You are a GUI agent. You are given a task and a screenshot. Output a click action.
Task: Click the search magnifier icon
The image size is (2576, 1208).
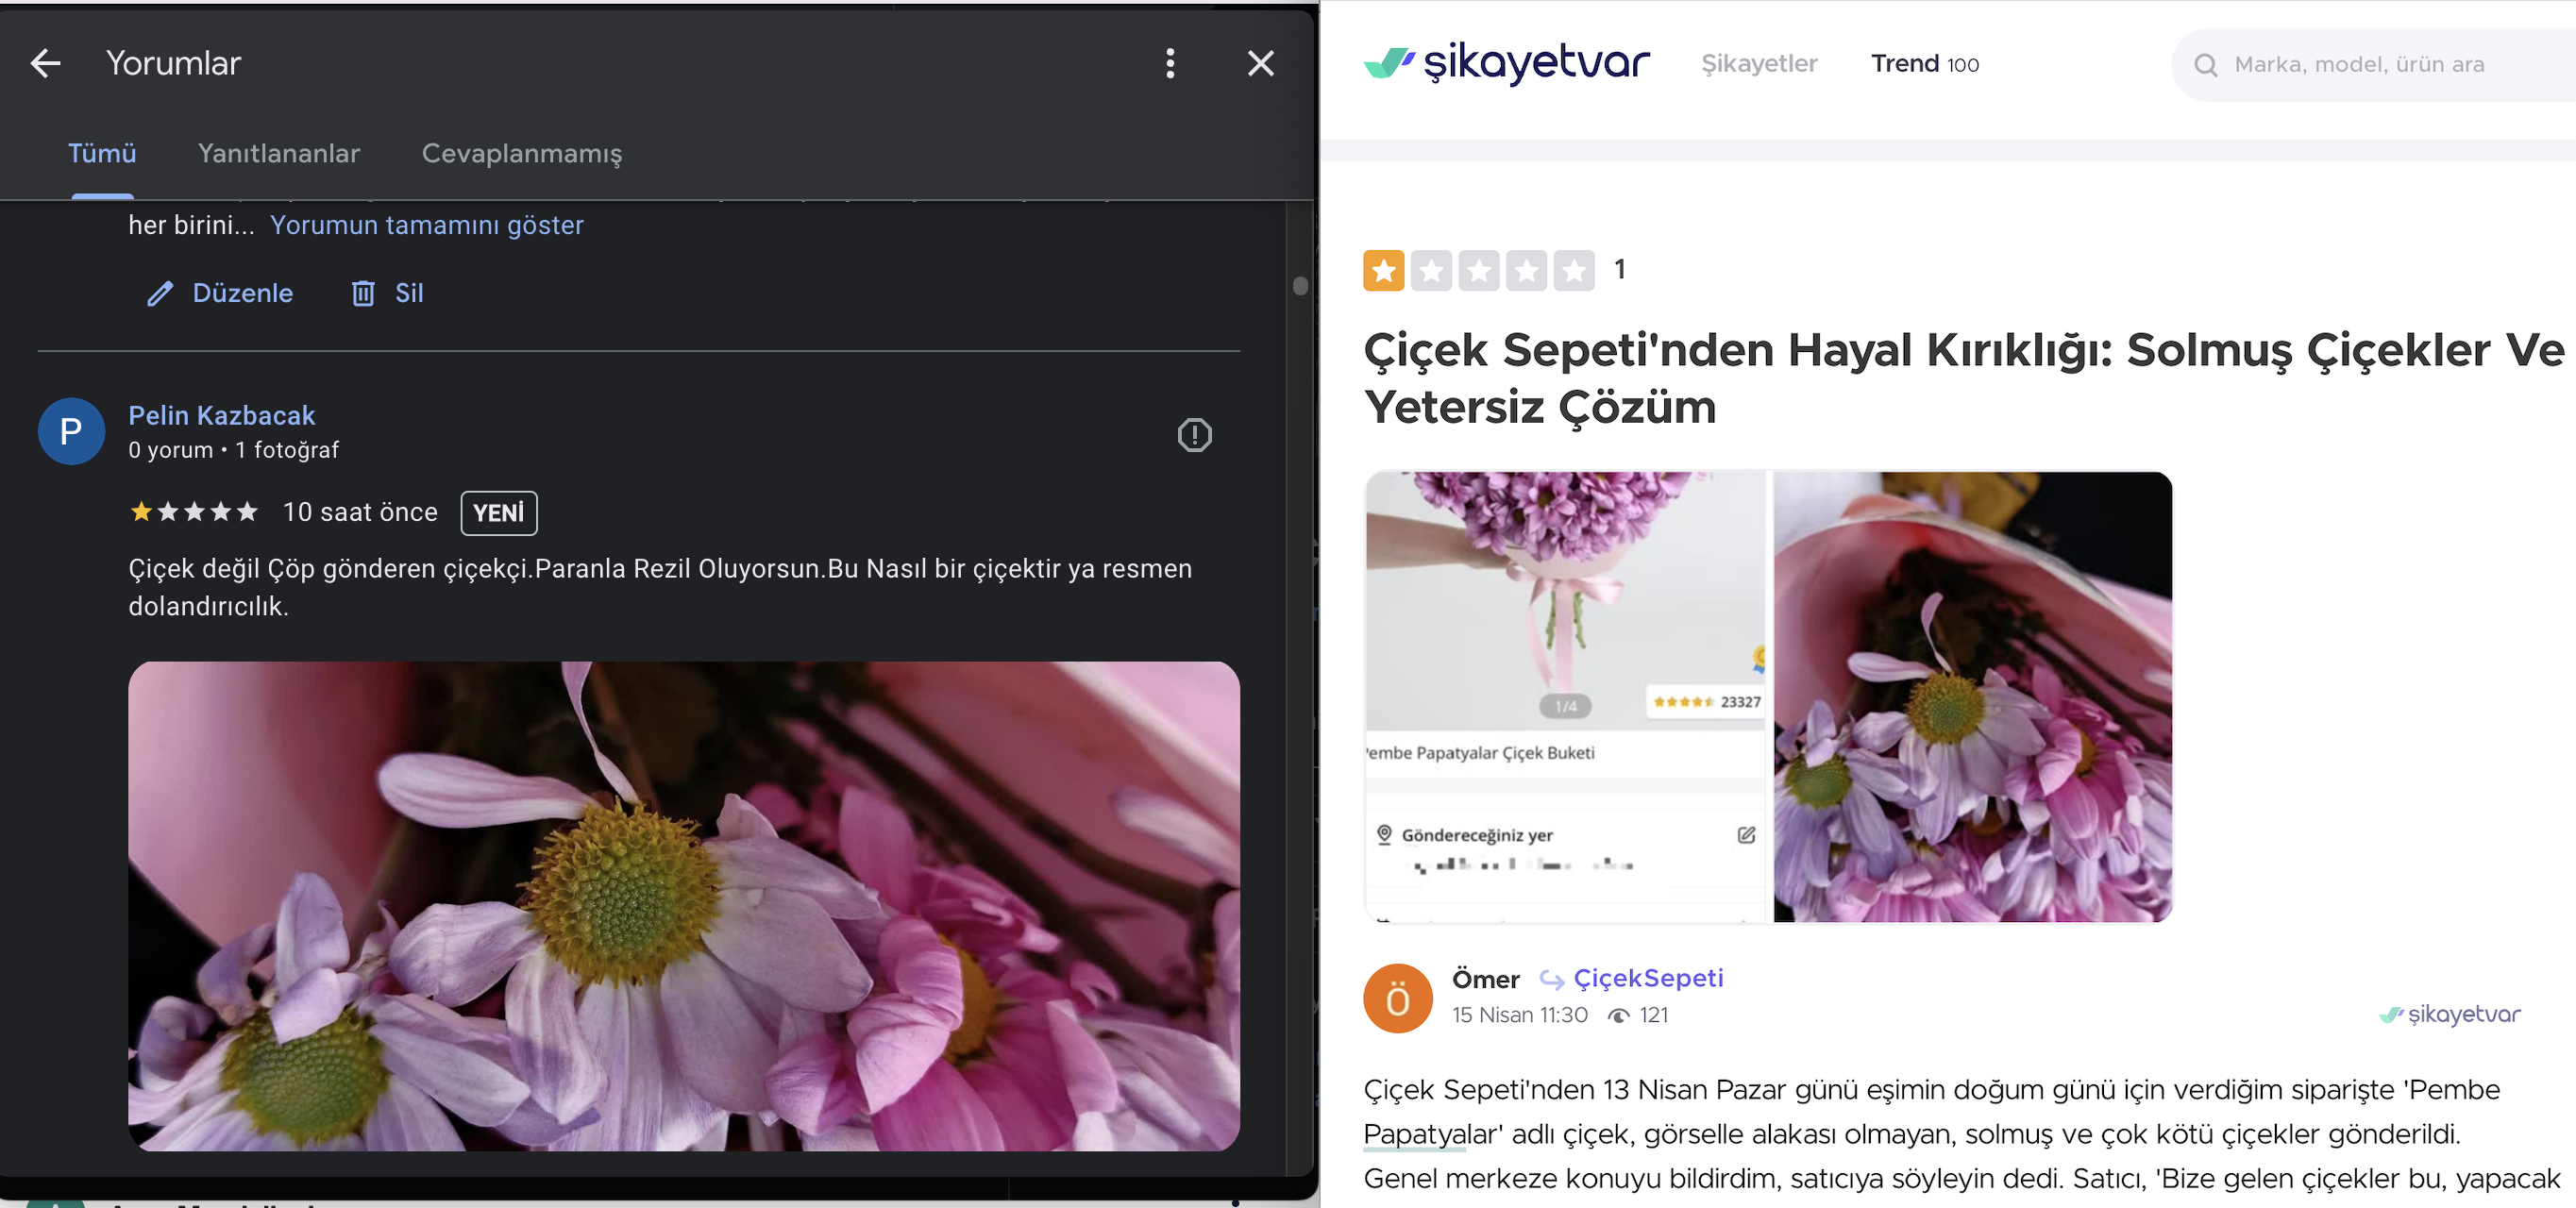pyautogui.click(x=2205, y=65)
